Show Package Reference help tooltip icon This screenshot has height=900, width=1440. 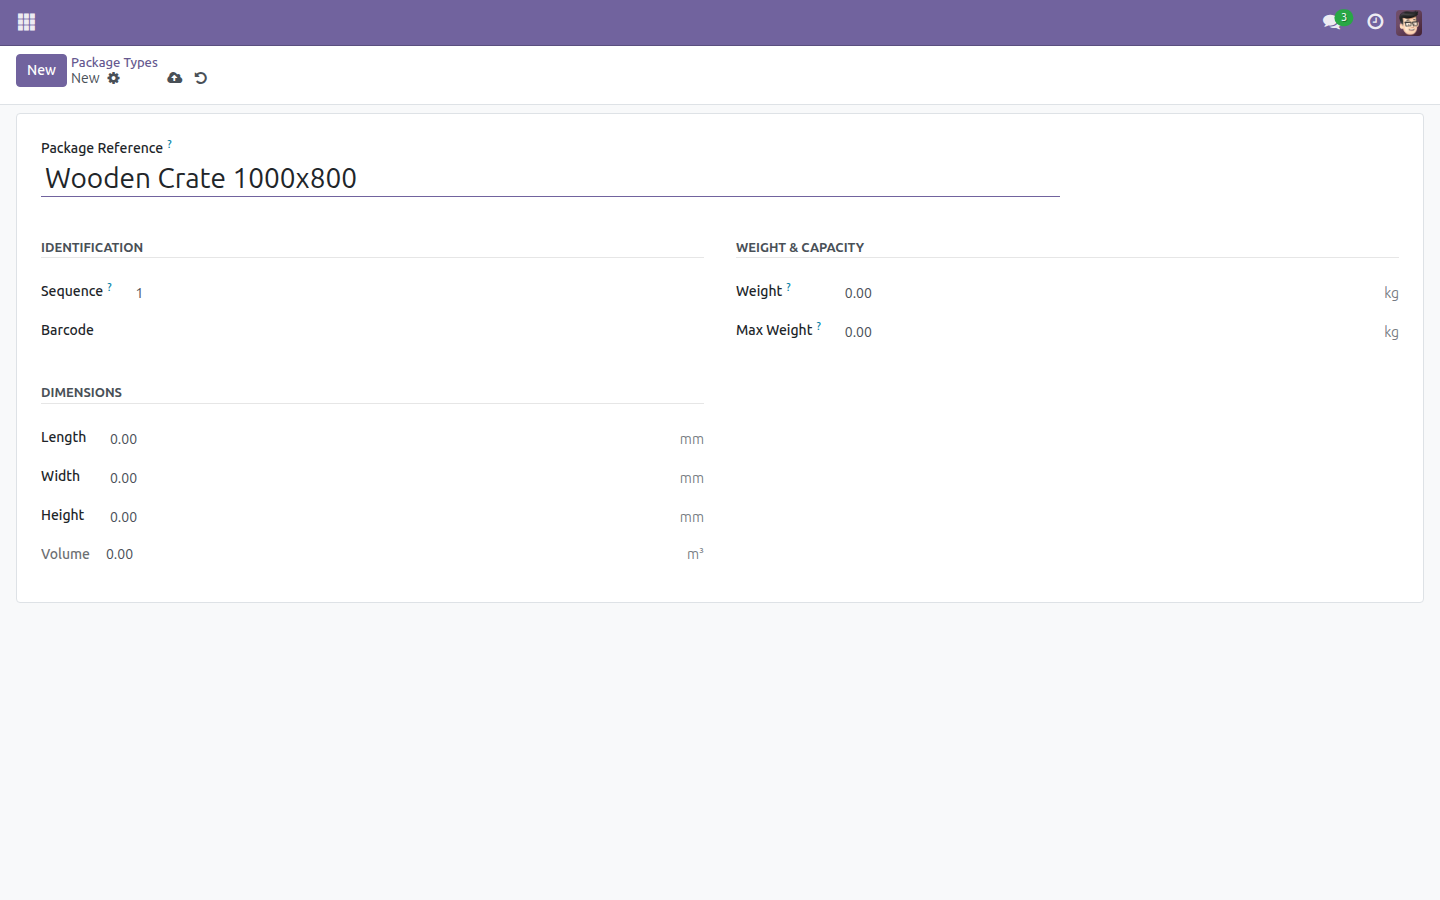click(x=169, y=144)
